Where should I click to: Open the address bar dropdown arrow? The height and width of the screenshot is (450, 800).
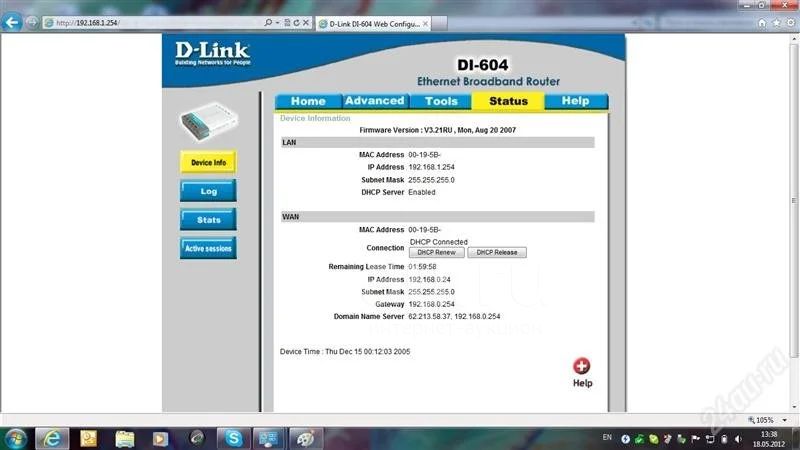(x=277, y=22)
